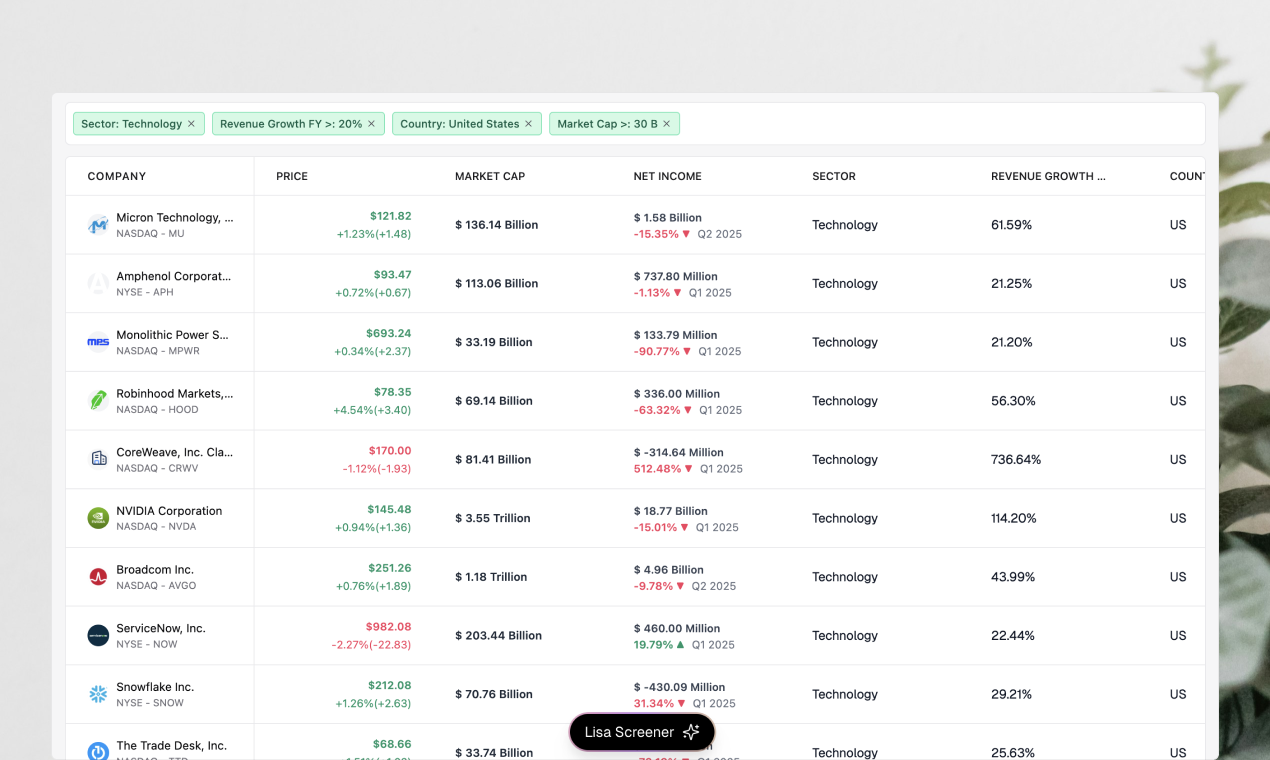Open NVIDIA Corporation company name
This screenshot has width=1270, height=760.
pos(169,511)
